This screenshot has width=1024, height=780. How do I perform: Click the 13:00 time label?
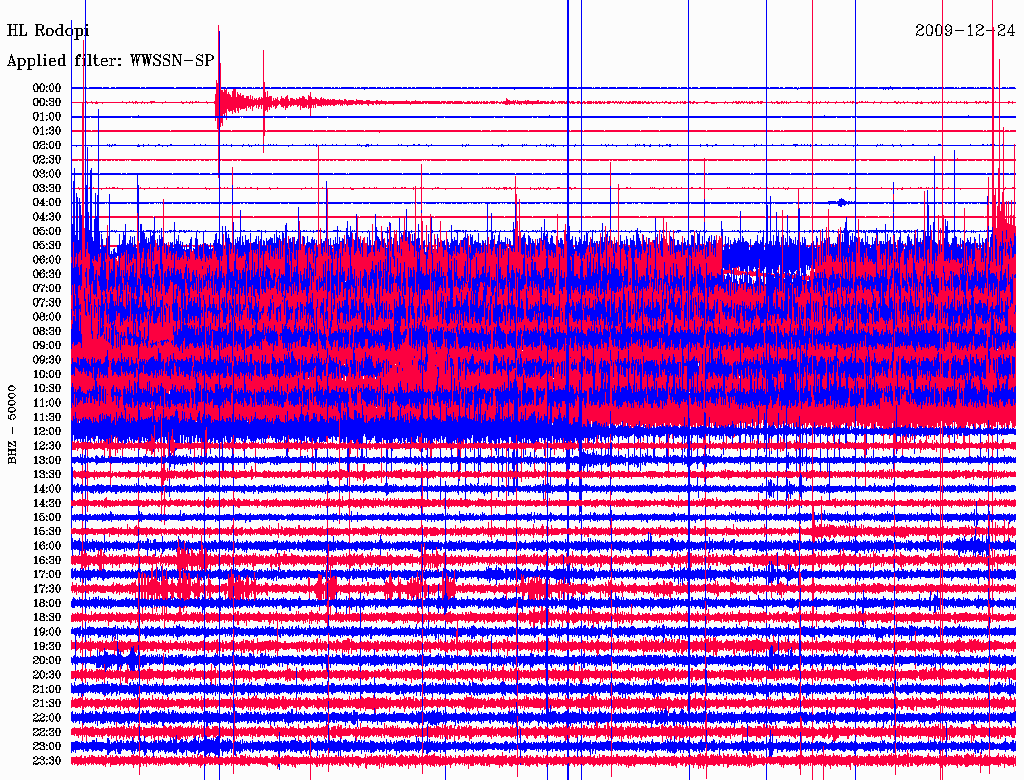point(47,460)
